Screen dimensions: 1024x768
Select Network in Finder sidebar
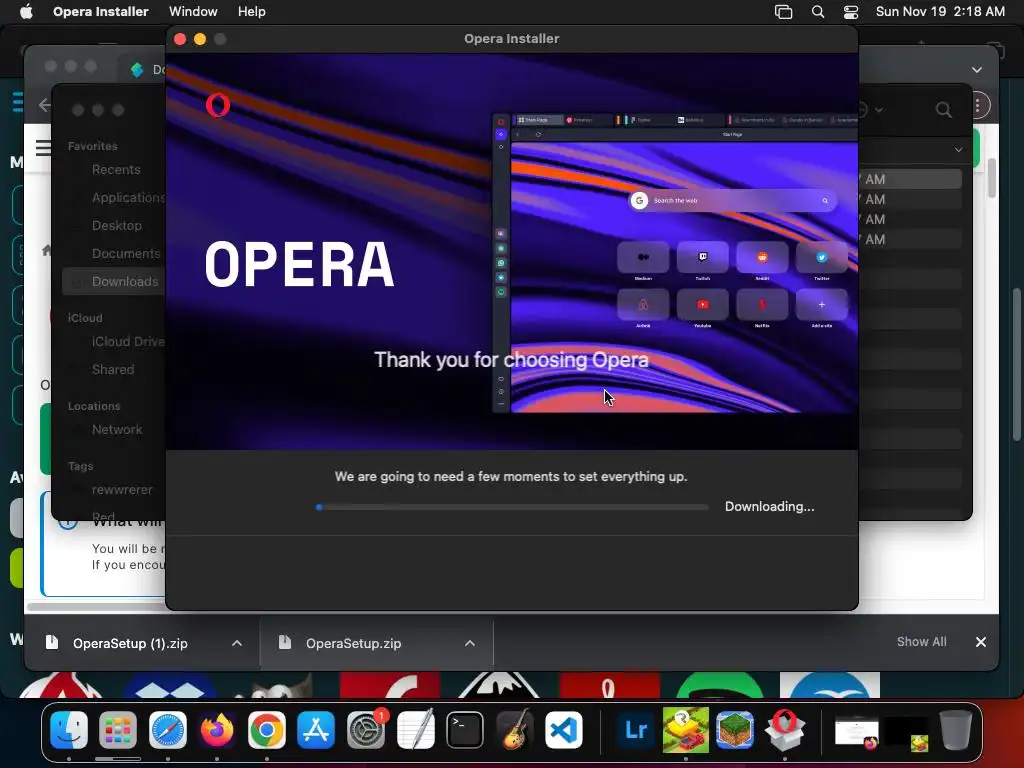[x=116, y=430]
